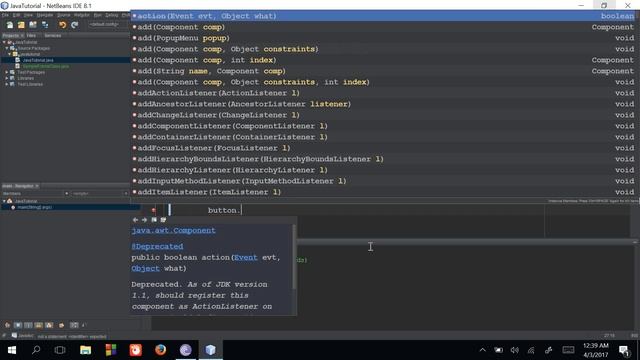This screenshot has height=360, width=640.
Task: Open the java.awt.Component link
Action: click(x=173, y=231)
